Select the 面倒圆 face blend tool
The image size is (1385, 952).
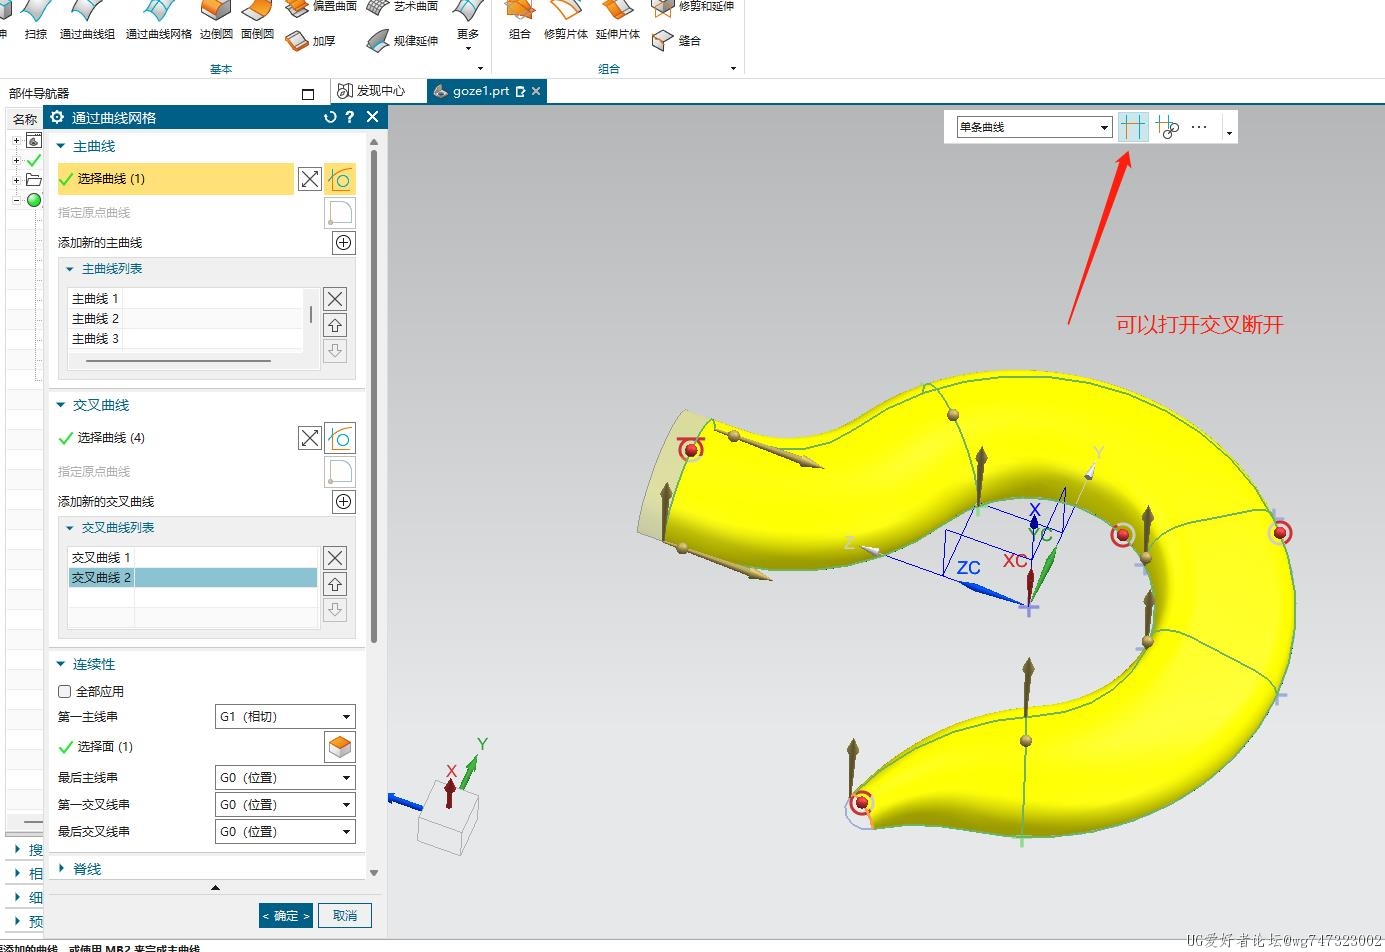[x=257, y=22]
